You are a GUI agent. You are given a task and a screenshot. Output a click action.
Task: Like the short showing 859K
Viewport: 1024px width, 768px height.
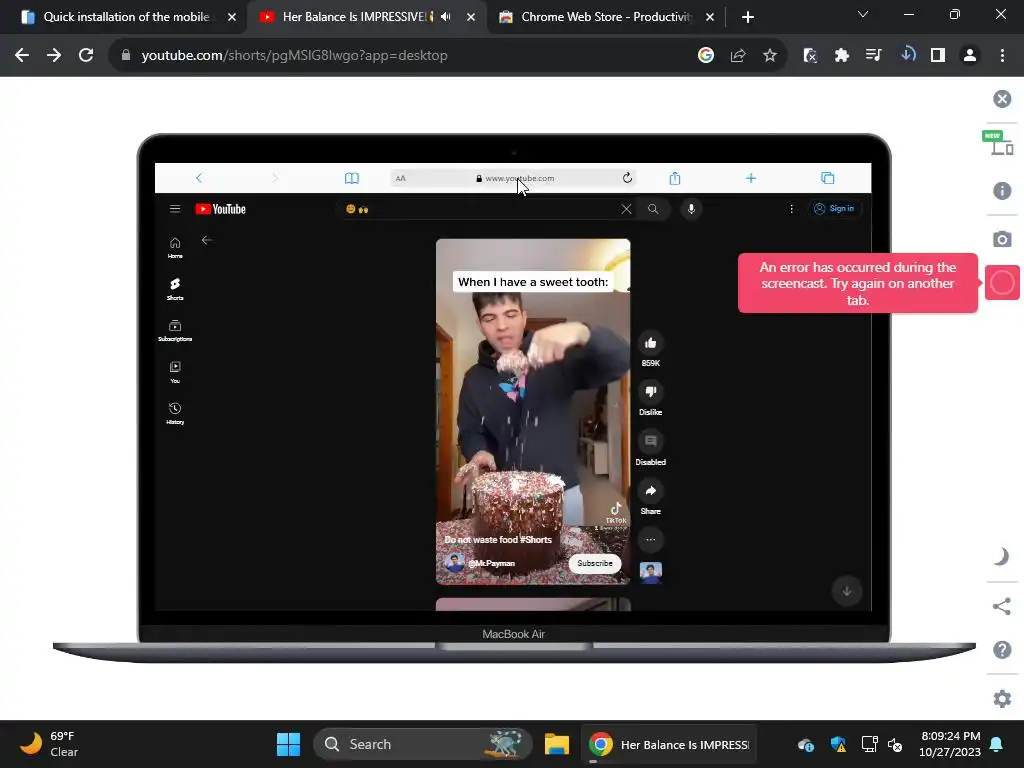650,343
